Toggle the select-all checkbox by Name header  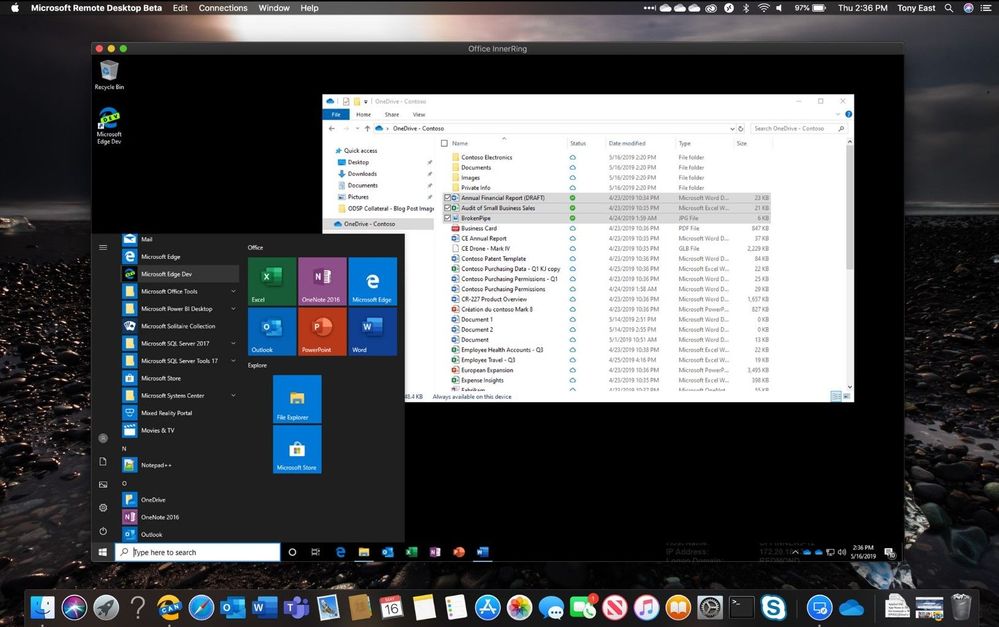coord(445,143)
